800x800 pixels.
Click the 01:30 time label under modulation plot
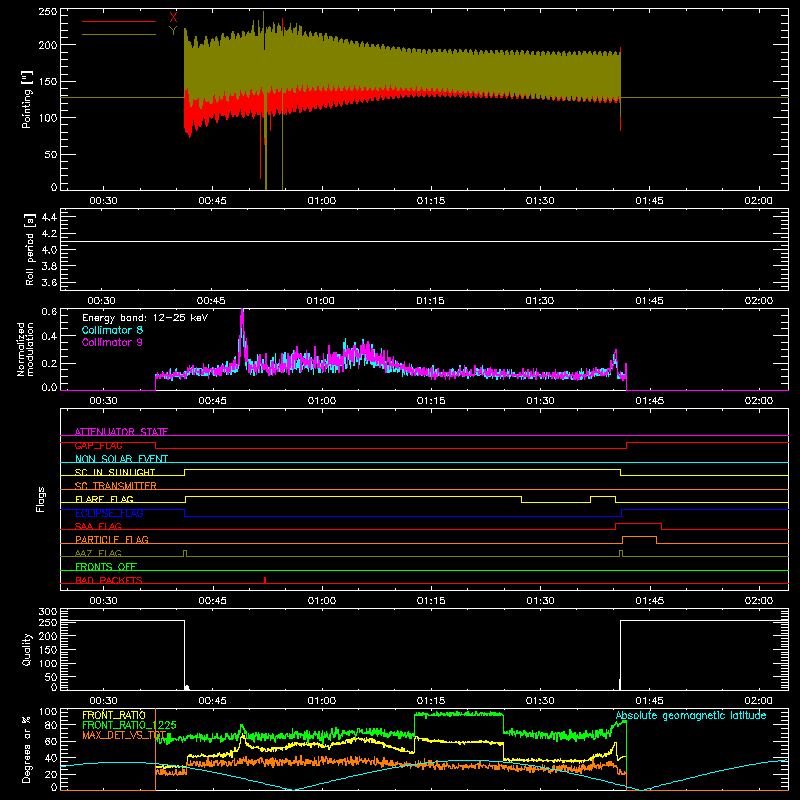[540, 401]
